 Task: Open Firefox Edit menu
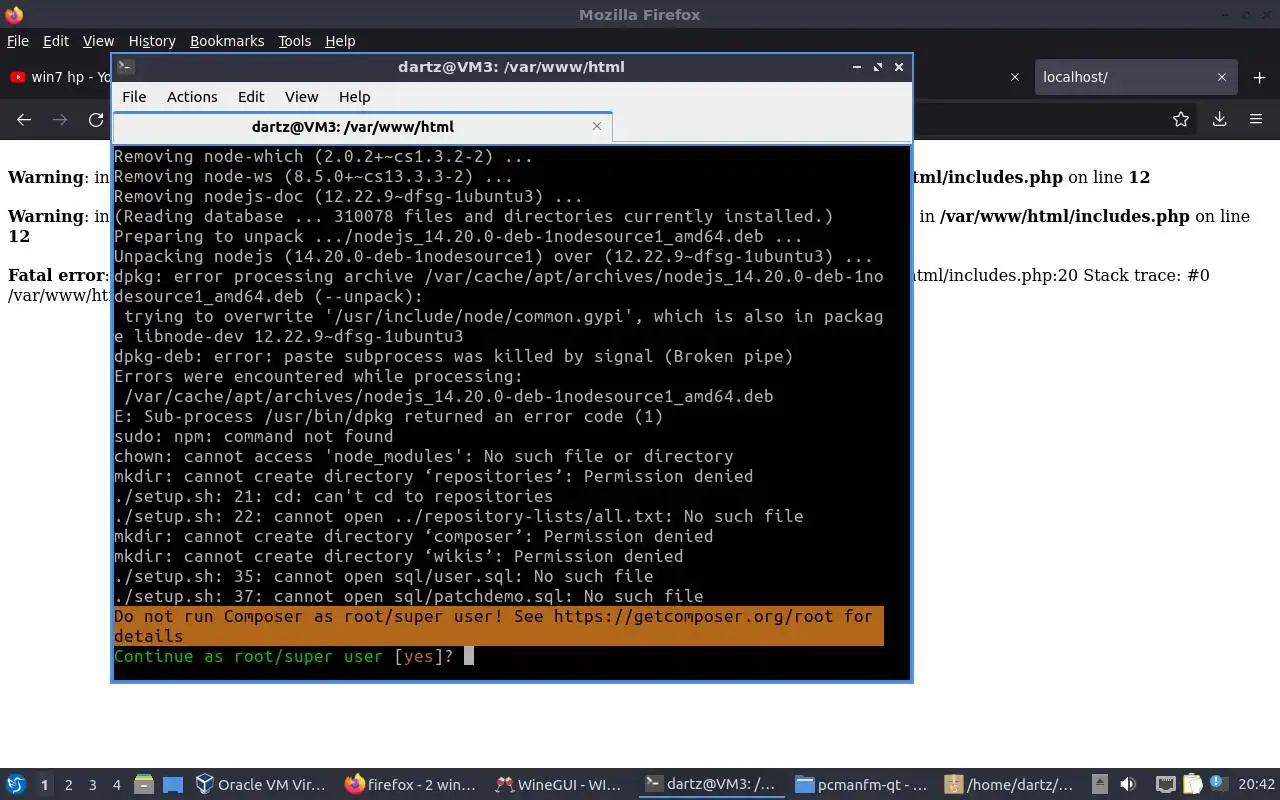pyautogui.click(x=56, y=41)
